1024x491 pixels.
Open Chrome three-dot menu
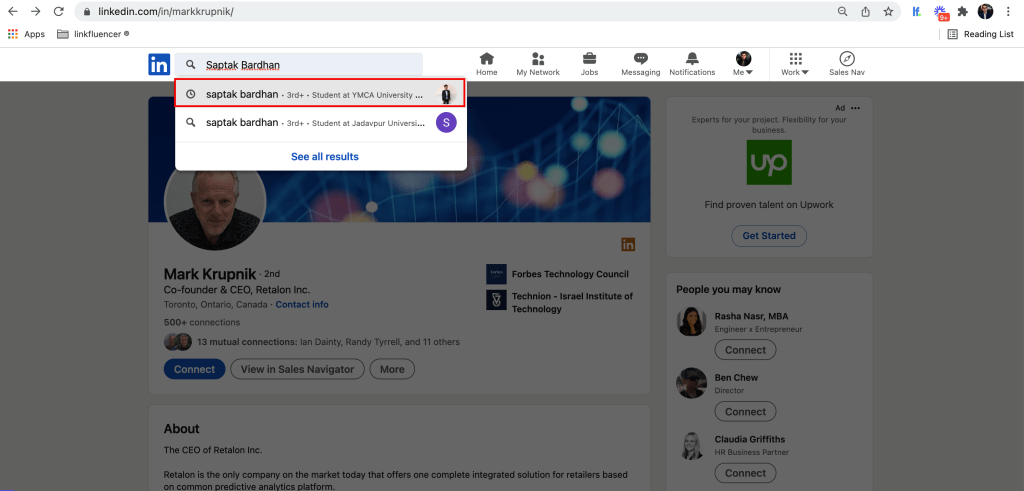click(x=1008, y=11)
